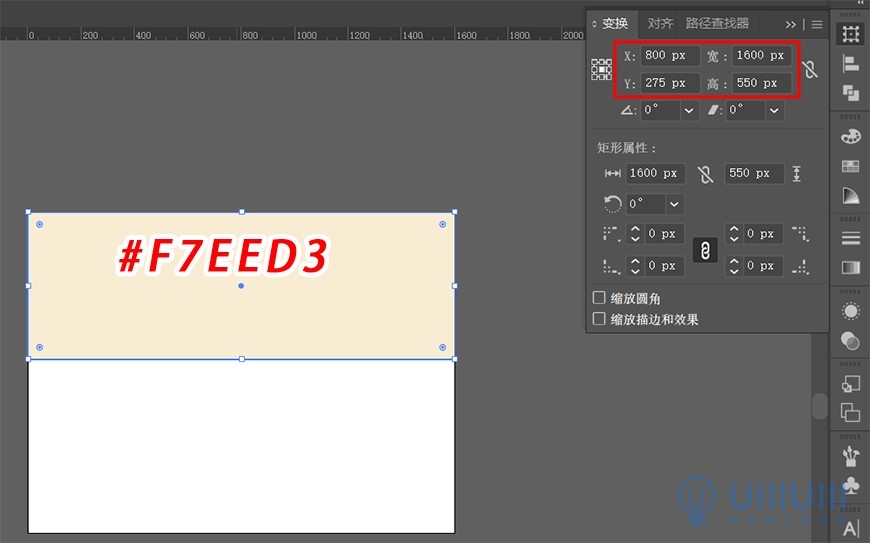Expand hidden panel tabs with double chevron
This screenshot has height=543, width=870.
pyautogui.click(x=791, y=24)
